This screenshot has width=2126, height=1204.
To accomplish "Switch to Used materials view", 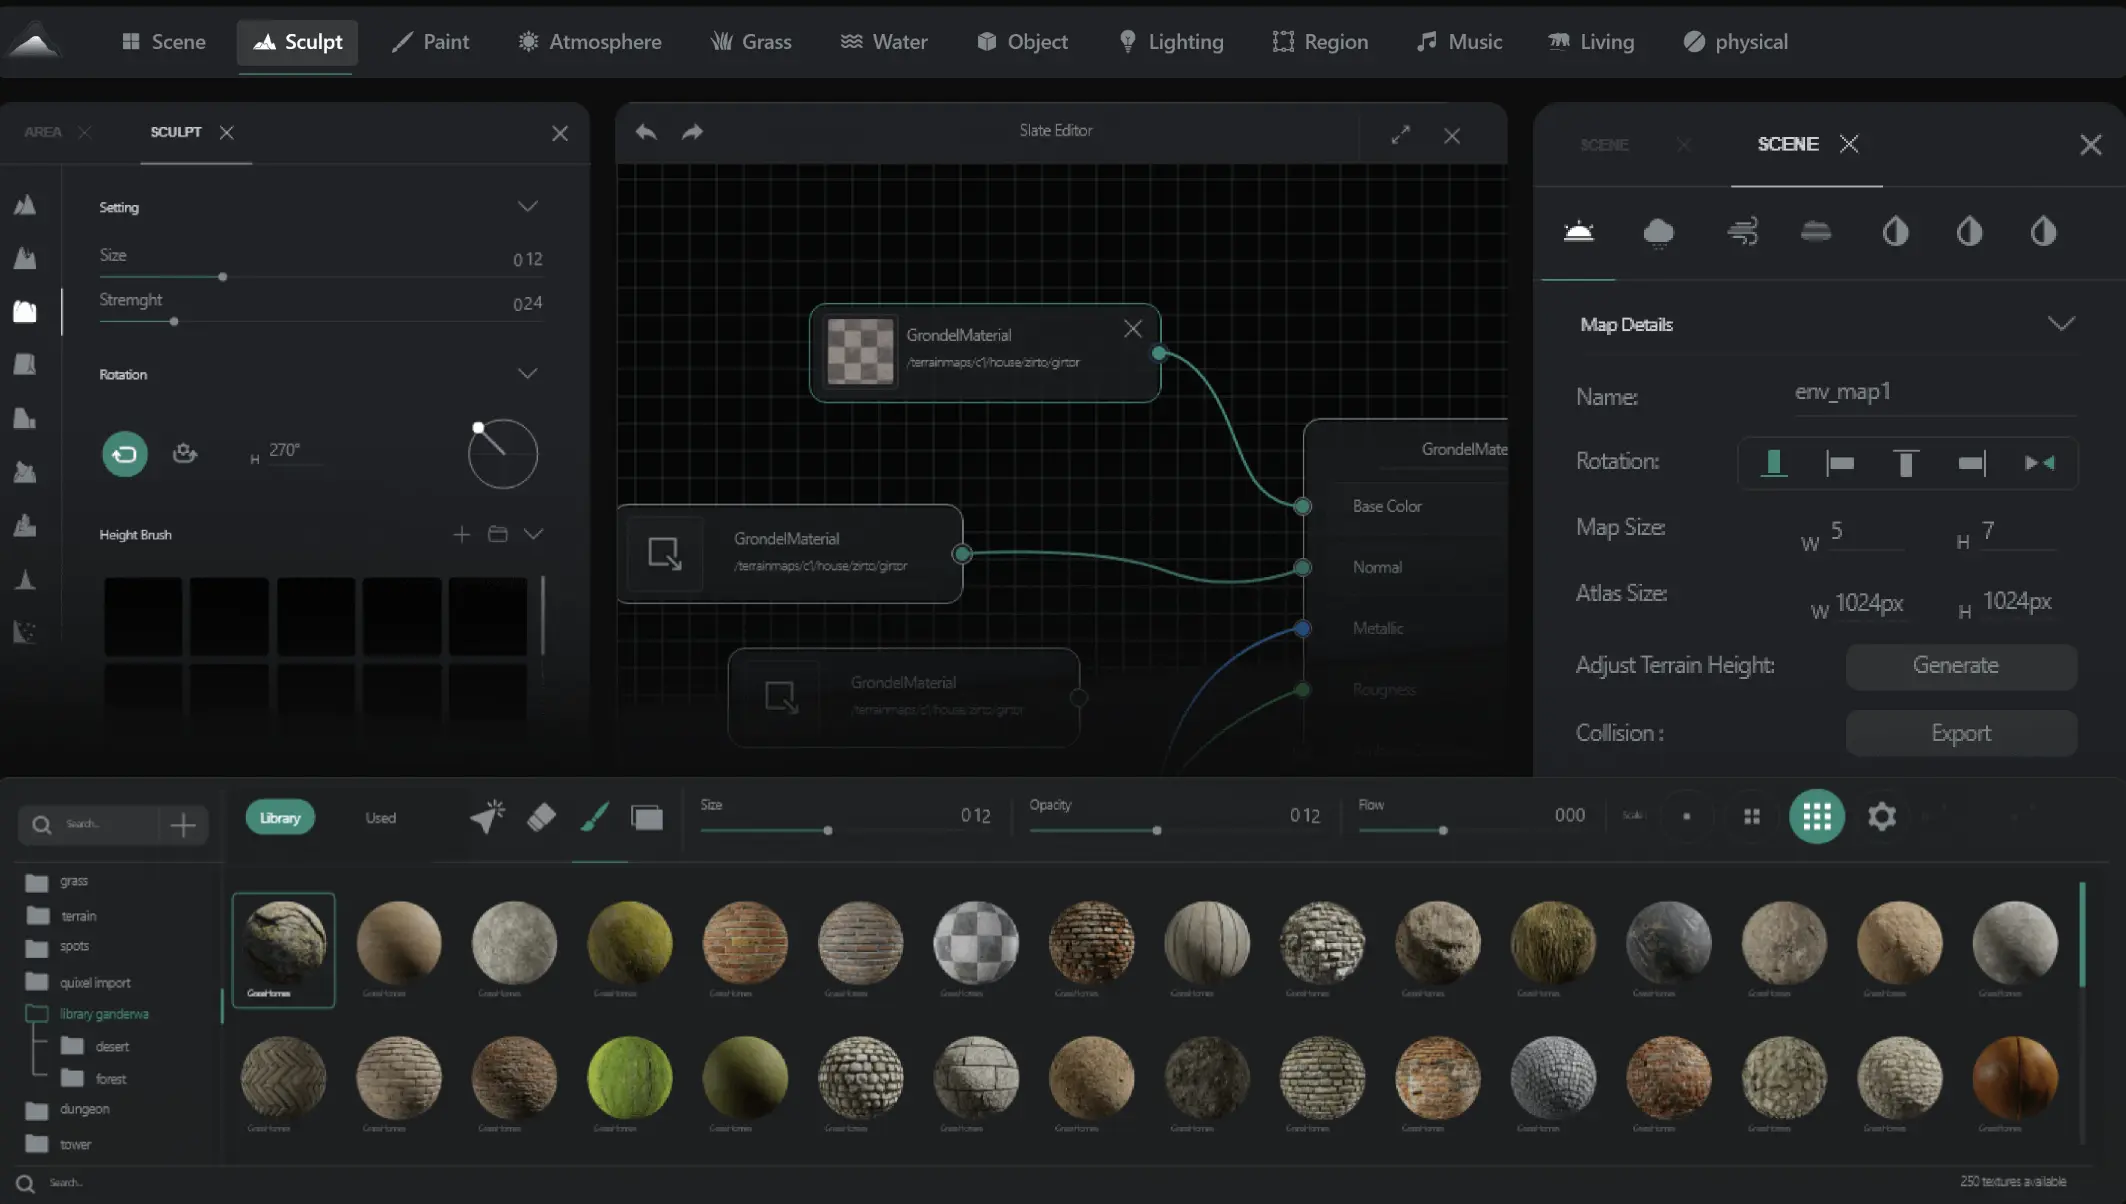I will [381, 816].
